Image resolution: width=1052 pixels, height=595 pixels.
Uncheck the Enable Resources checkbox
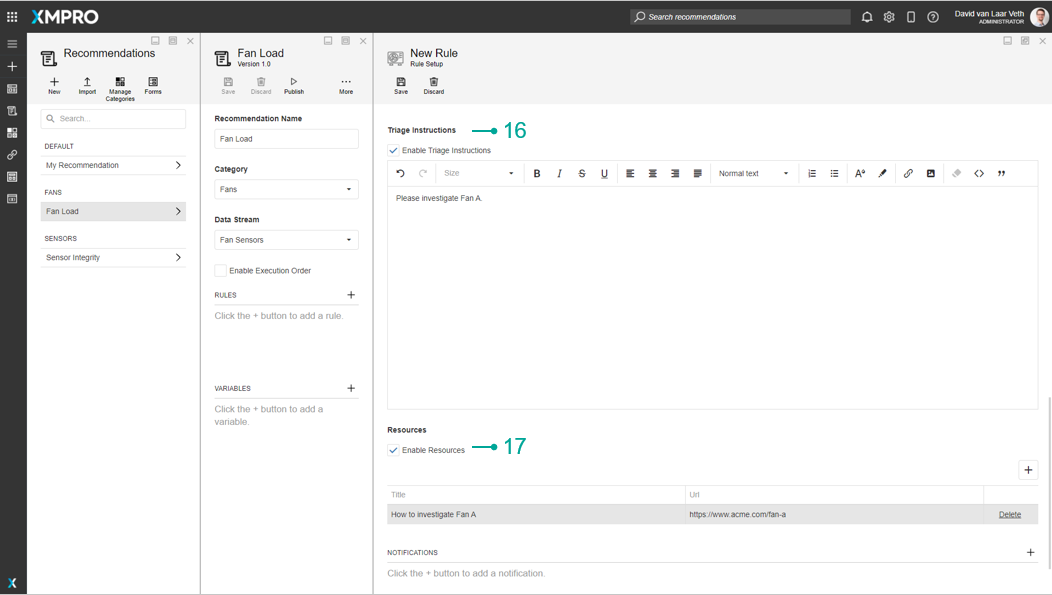[394, 451]
